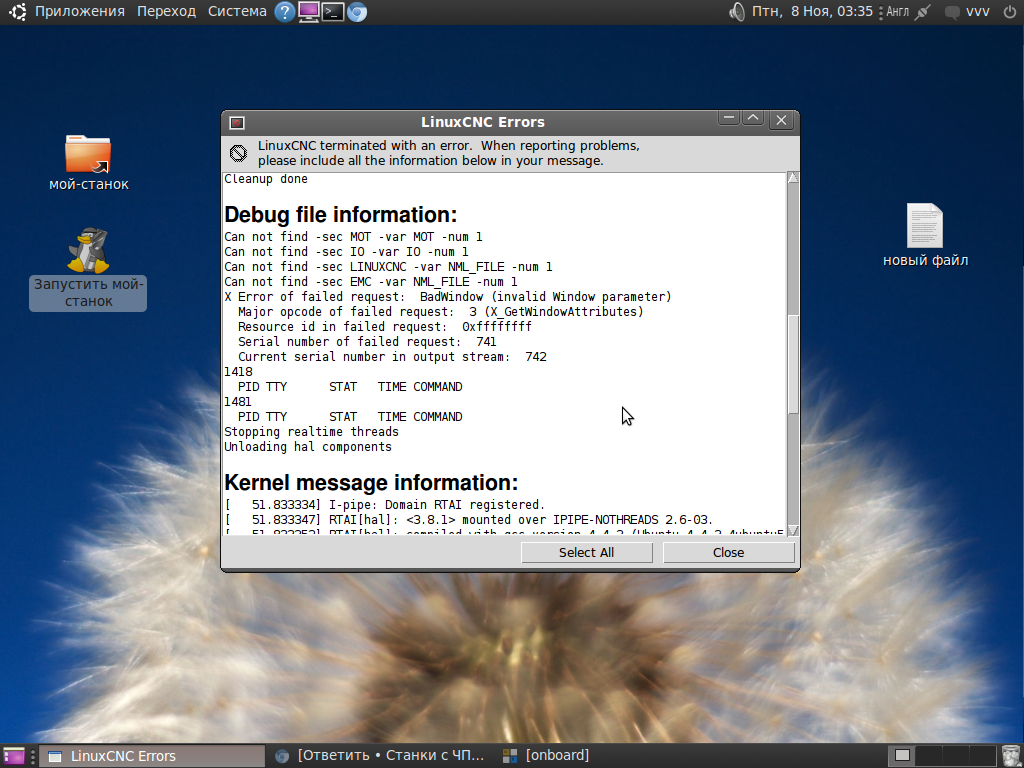
Task: Open the trash icon in bottom panel
Action: click(x=1010, y=756)
